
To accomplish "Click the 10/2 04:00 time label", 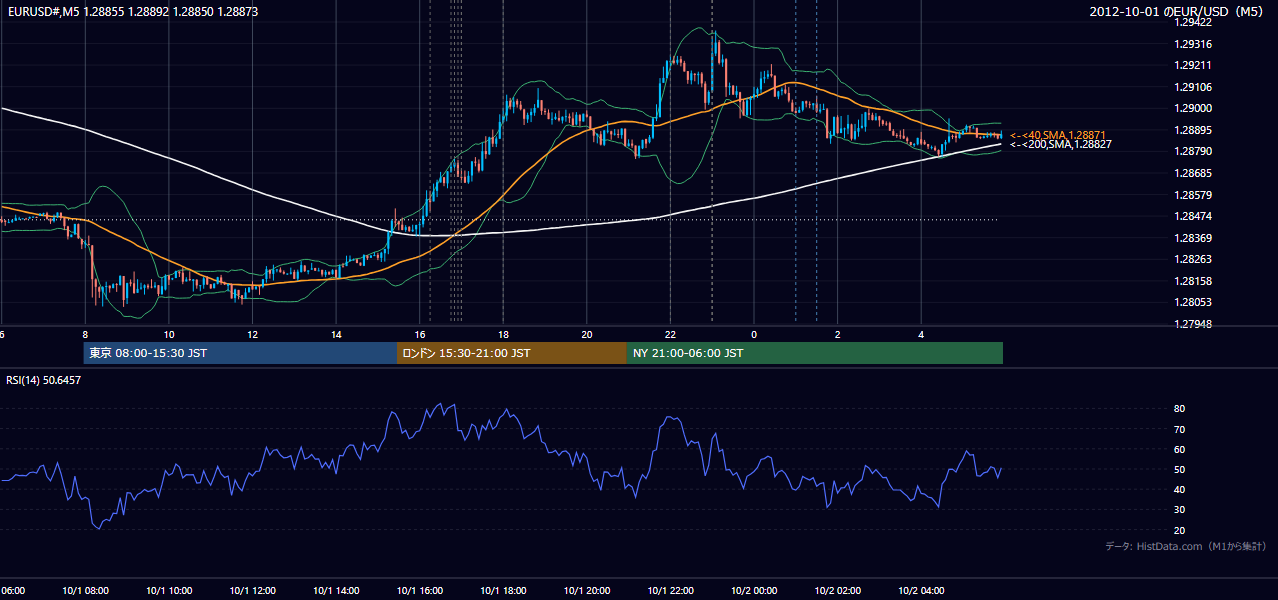I will (921, 591).
